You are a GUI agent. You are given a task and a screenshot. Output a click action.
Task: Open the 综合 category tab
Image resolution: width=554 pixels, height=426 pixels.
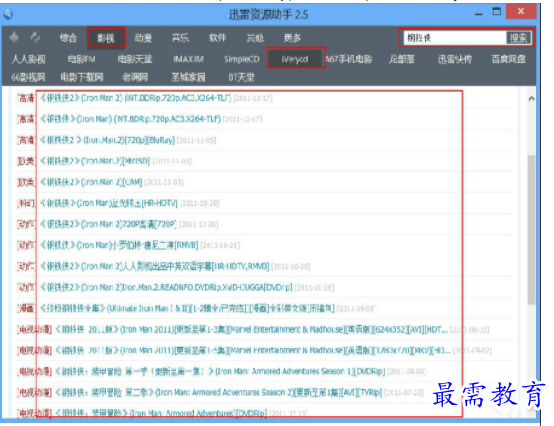tap(68, 38)
